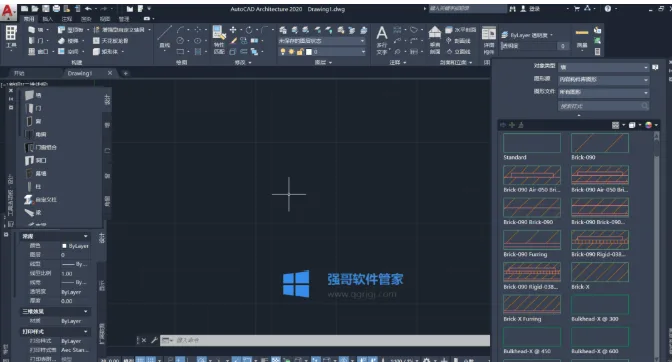The image size is (672, 362).
Task: Select the Brick-090 Furring wall style thumbnail
Action: (x=532, y=240)
